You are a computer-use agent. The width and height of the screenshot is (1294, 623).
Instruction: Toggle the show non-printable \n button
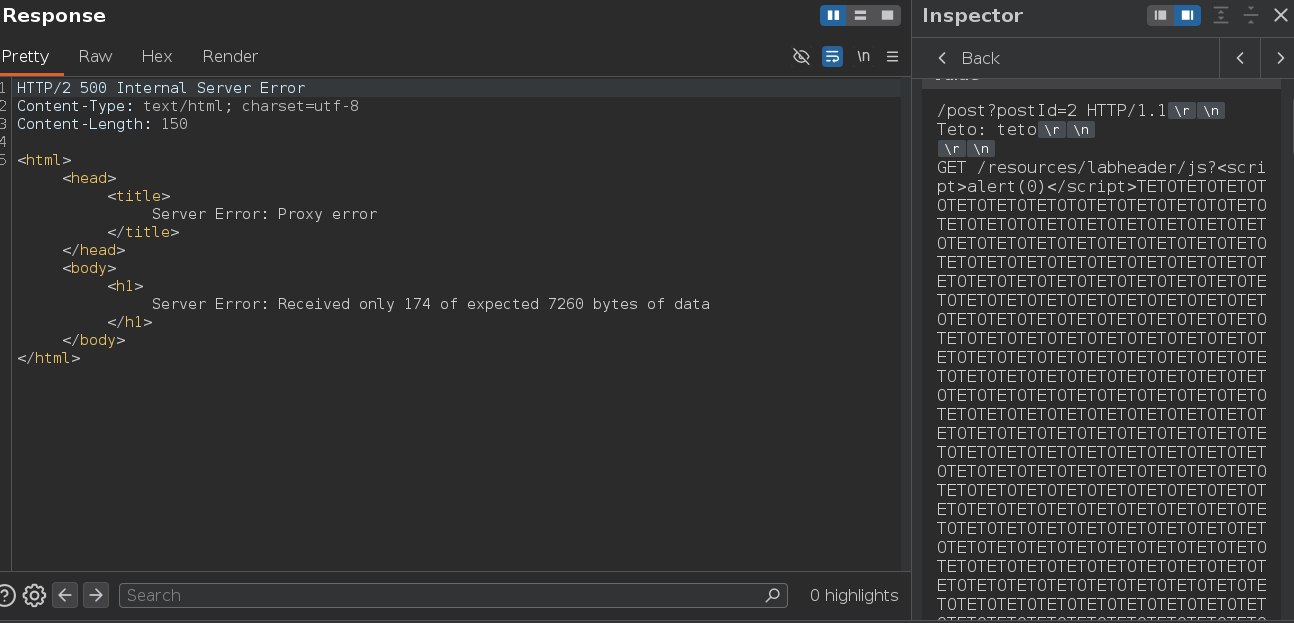point(863,56)
